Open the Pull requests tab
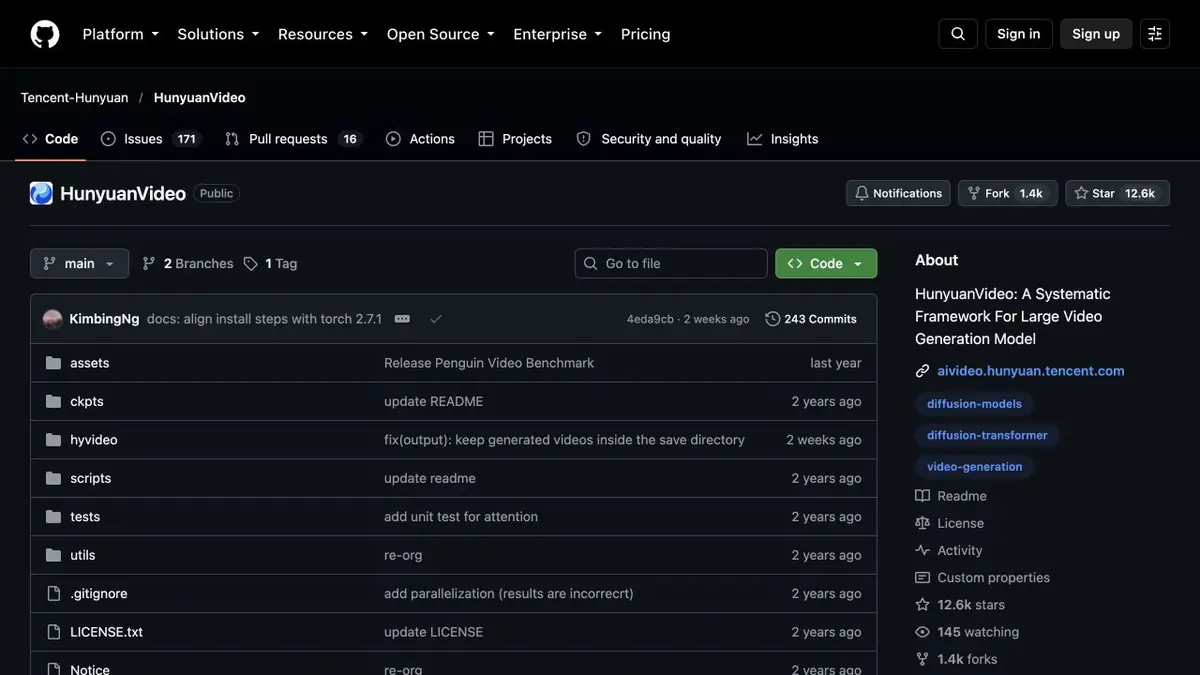Image resolution: width=1200 pixels, height=675 pixels. (x=292, y=139)
